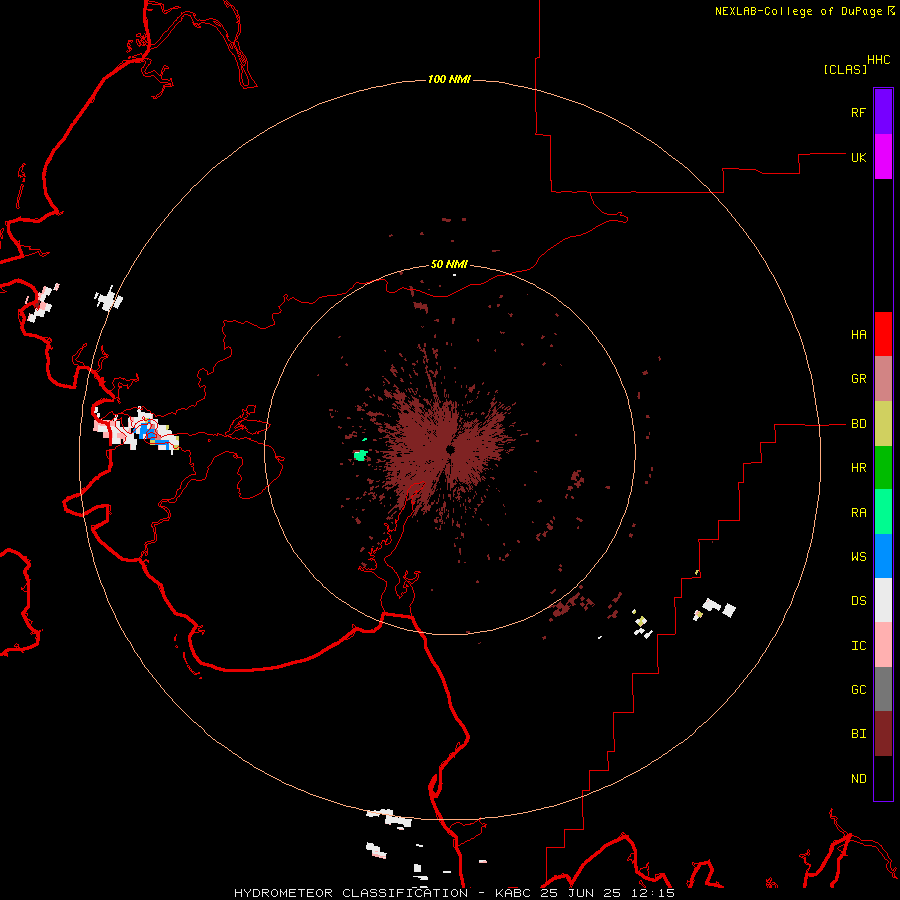This screenshot has height=900, width=900.
Task: Click the "BD" legend label
Action: [x=858, y=424]
